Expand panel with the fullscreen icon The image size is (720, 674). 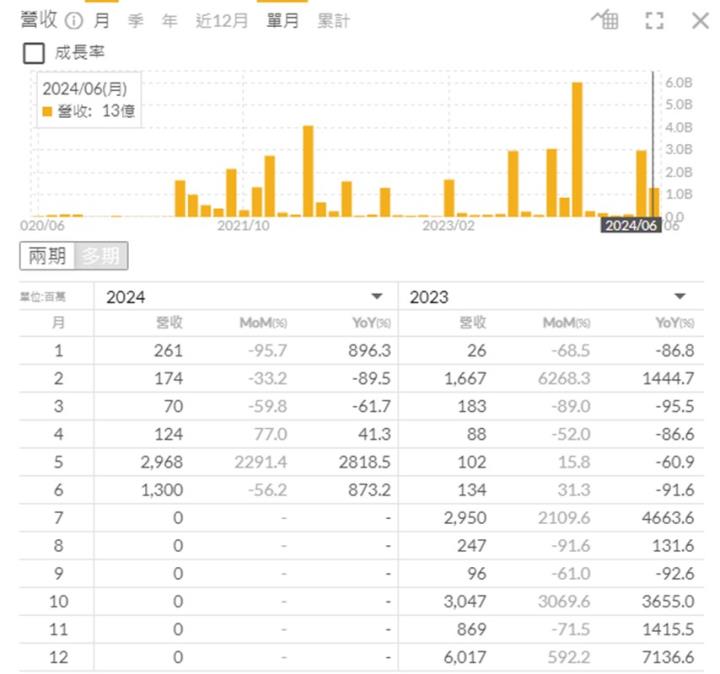tap(654, 21)
